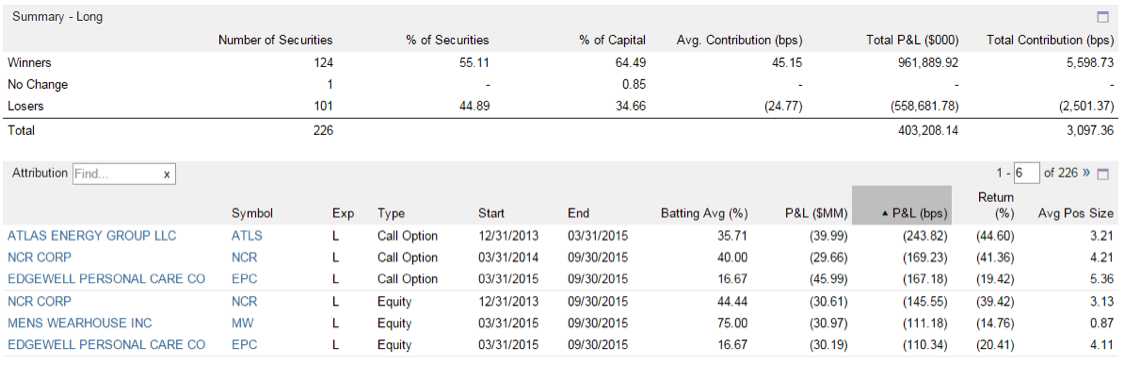Select the Winners row label

28,62
